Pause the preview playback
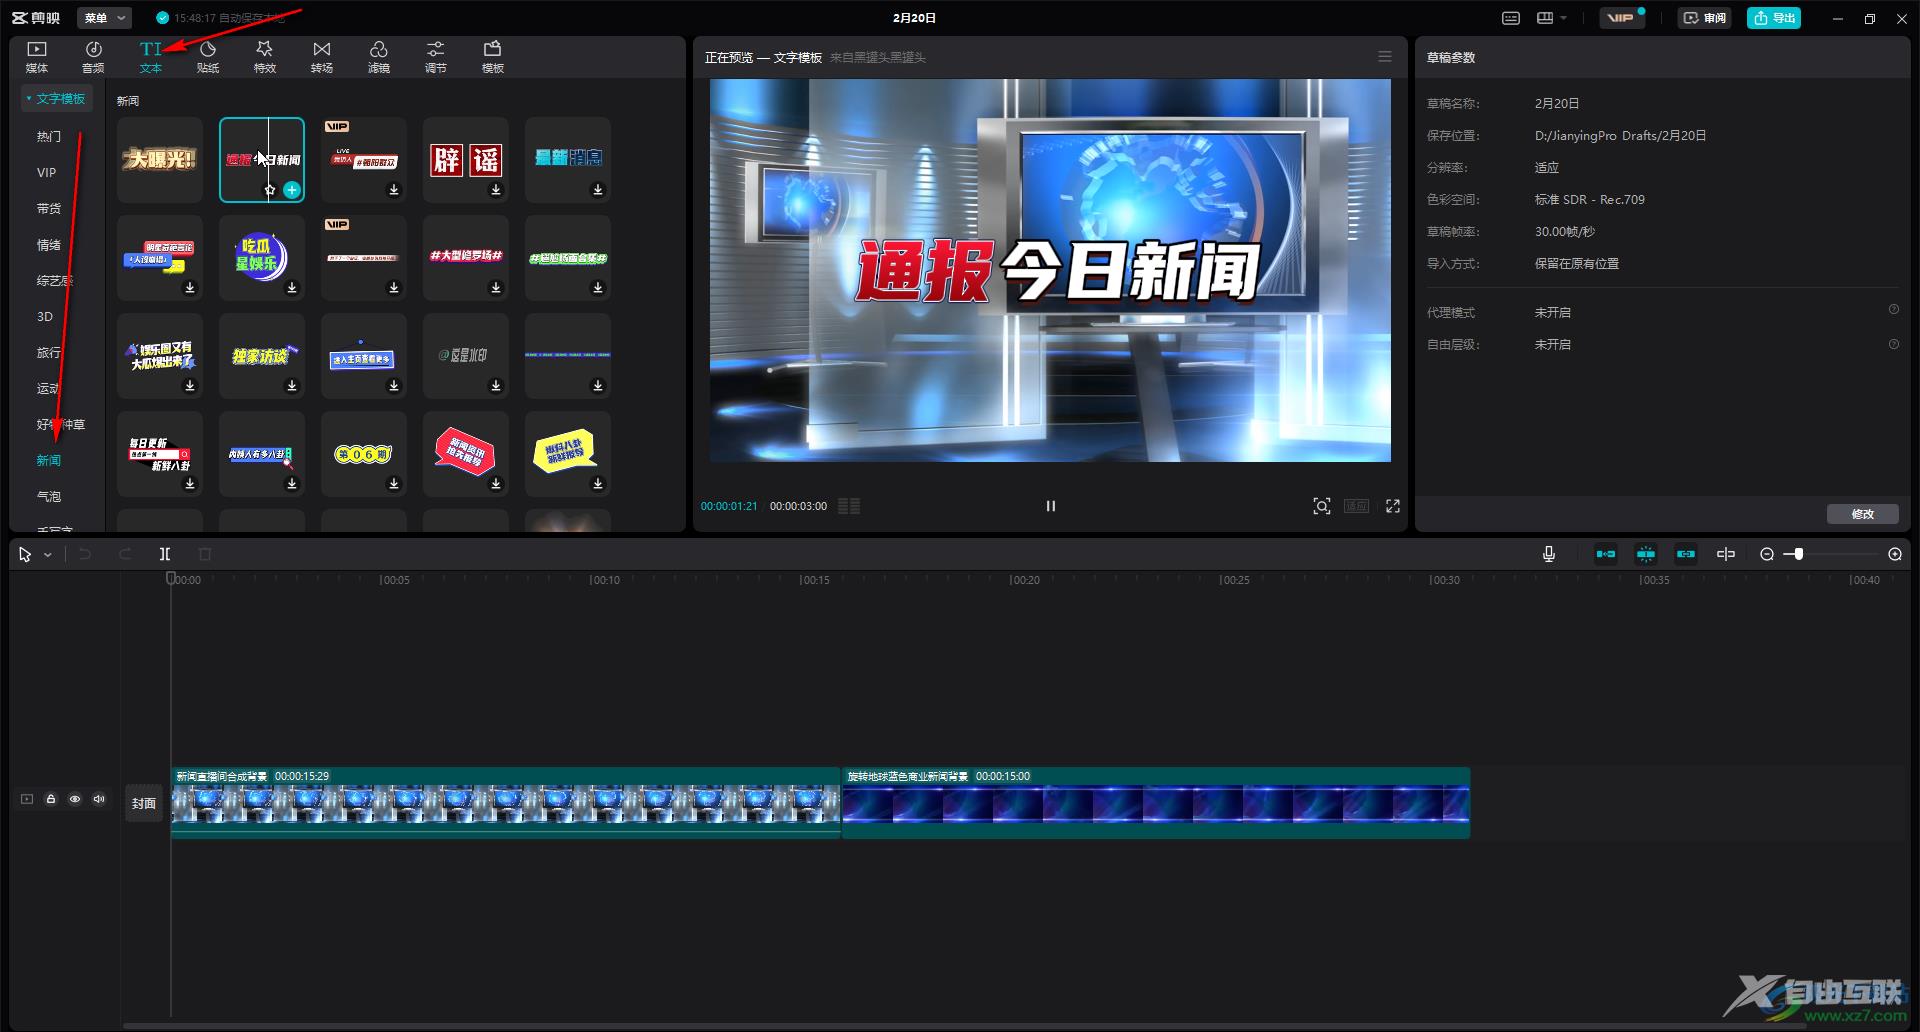Screen dimensions: 1920x1032 (1050, 506)
